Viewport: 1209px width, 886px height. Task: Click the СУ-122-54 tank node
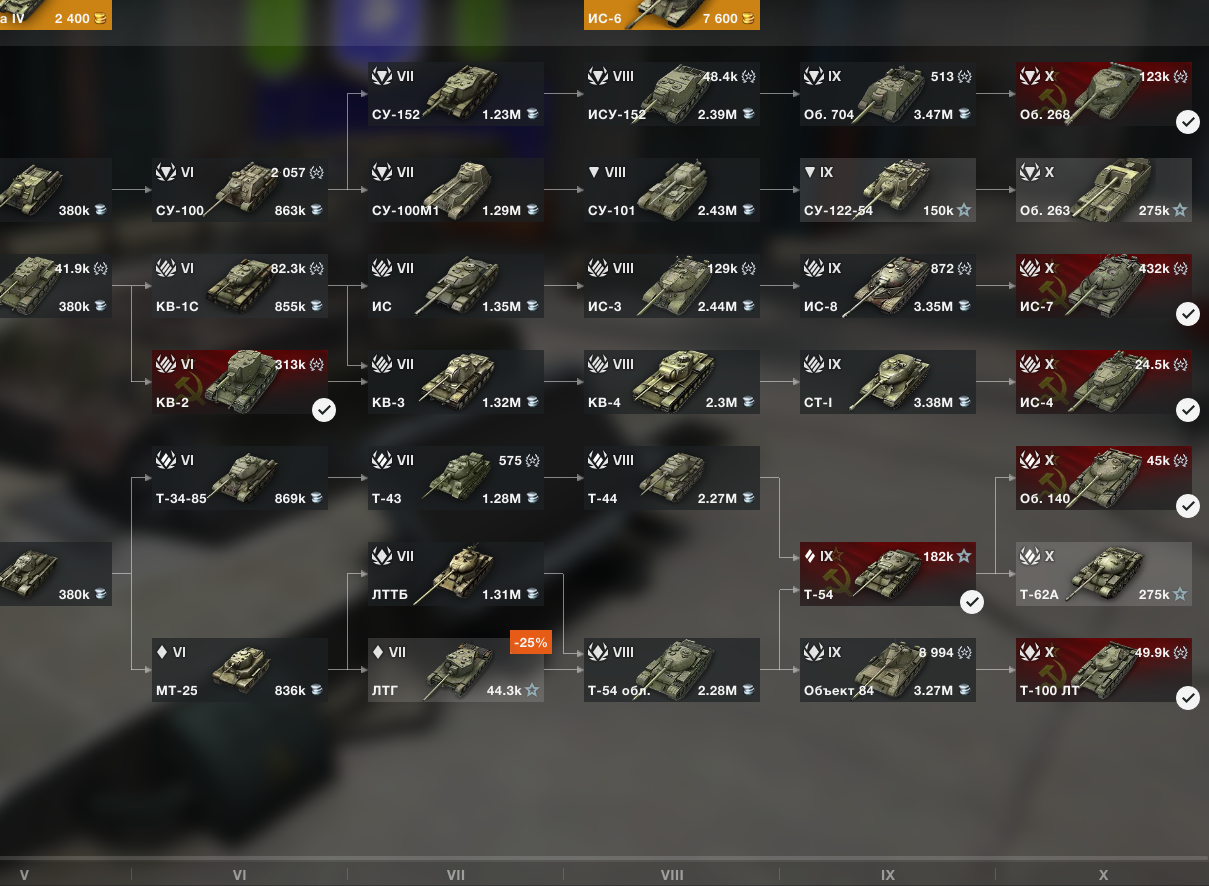[x=888, y=190]
